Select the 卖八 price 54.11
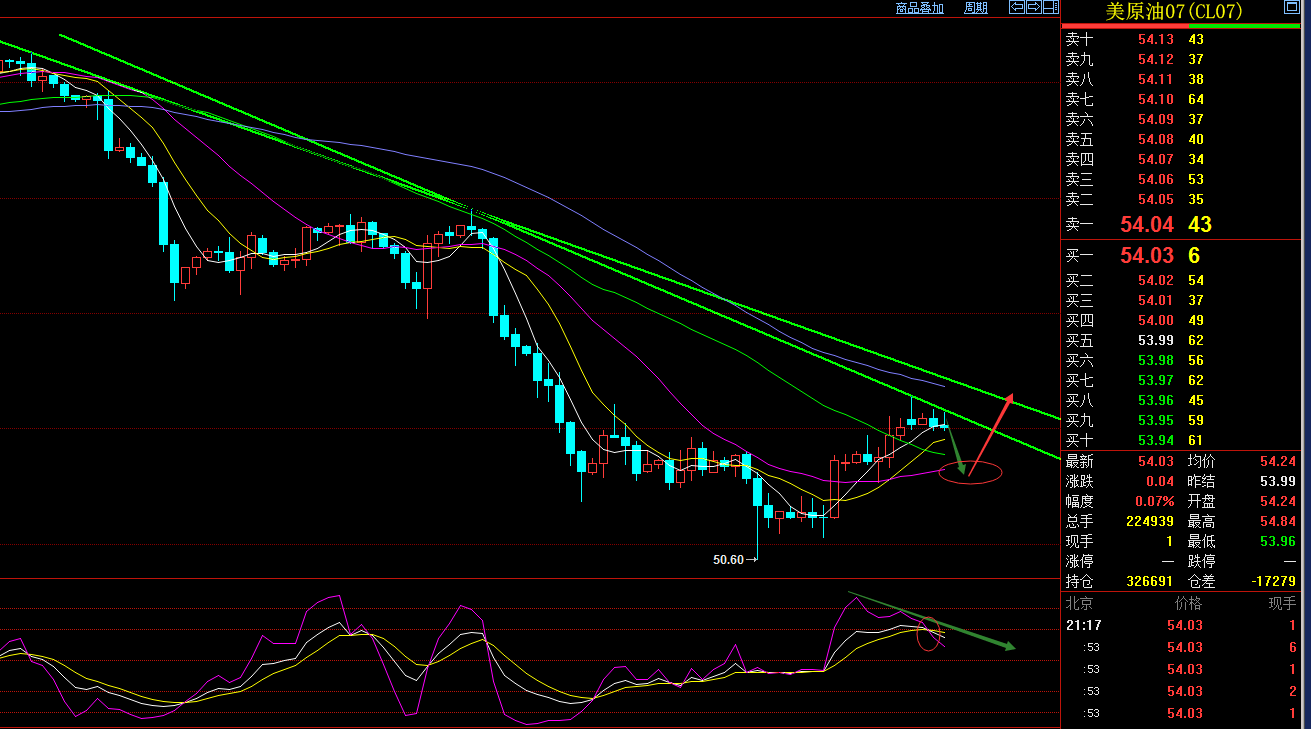1311x729 pixels. pyautogui.click(x=1156, y=79)
